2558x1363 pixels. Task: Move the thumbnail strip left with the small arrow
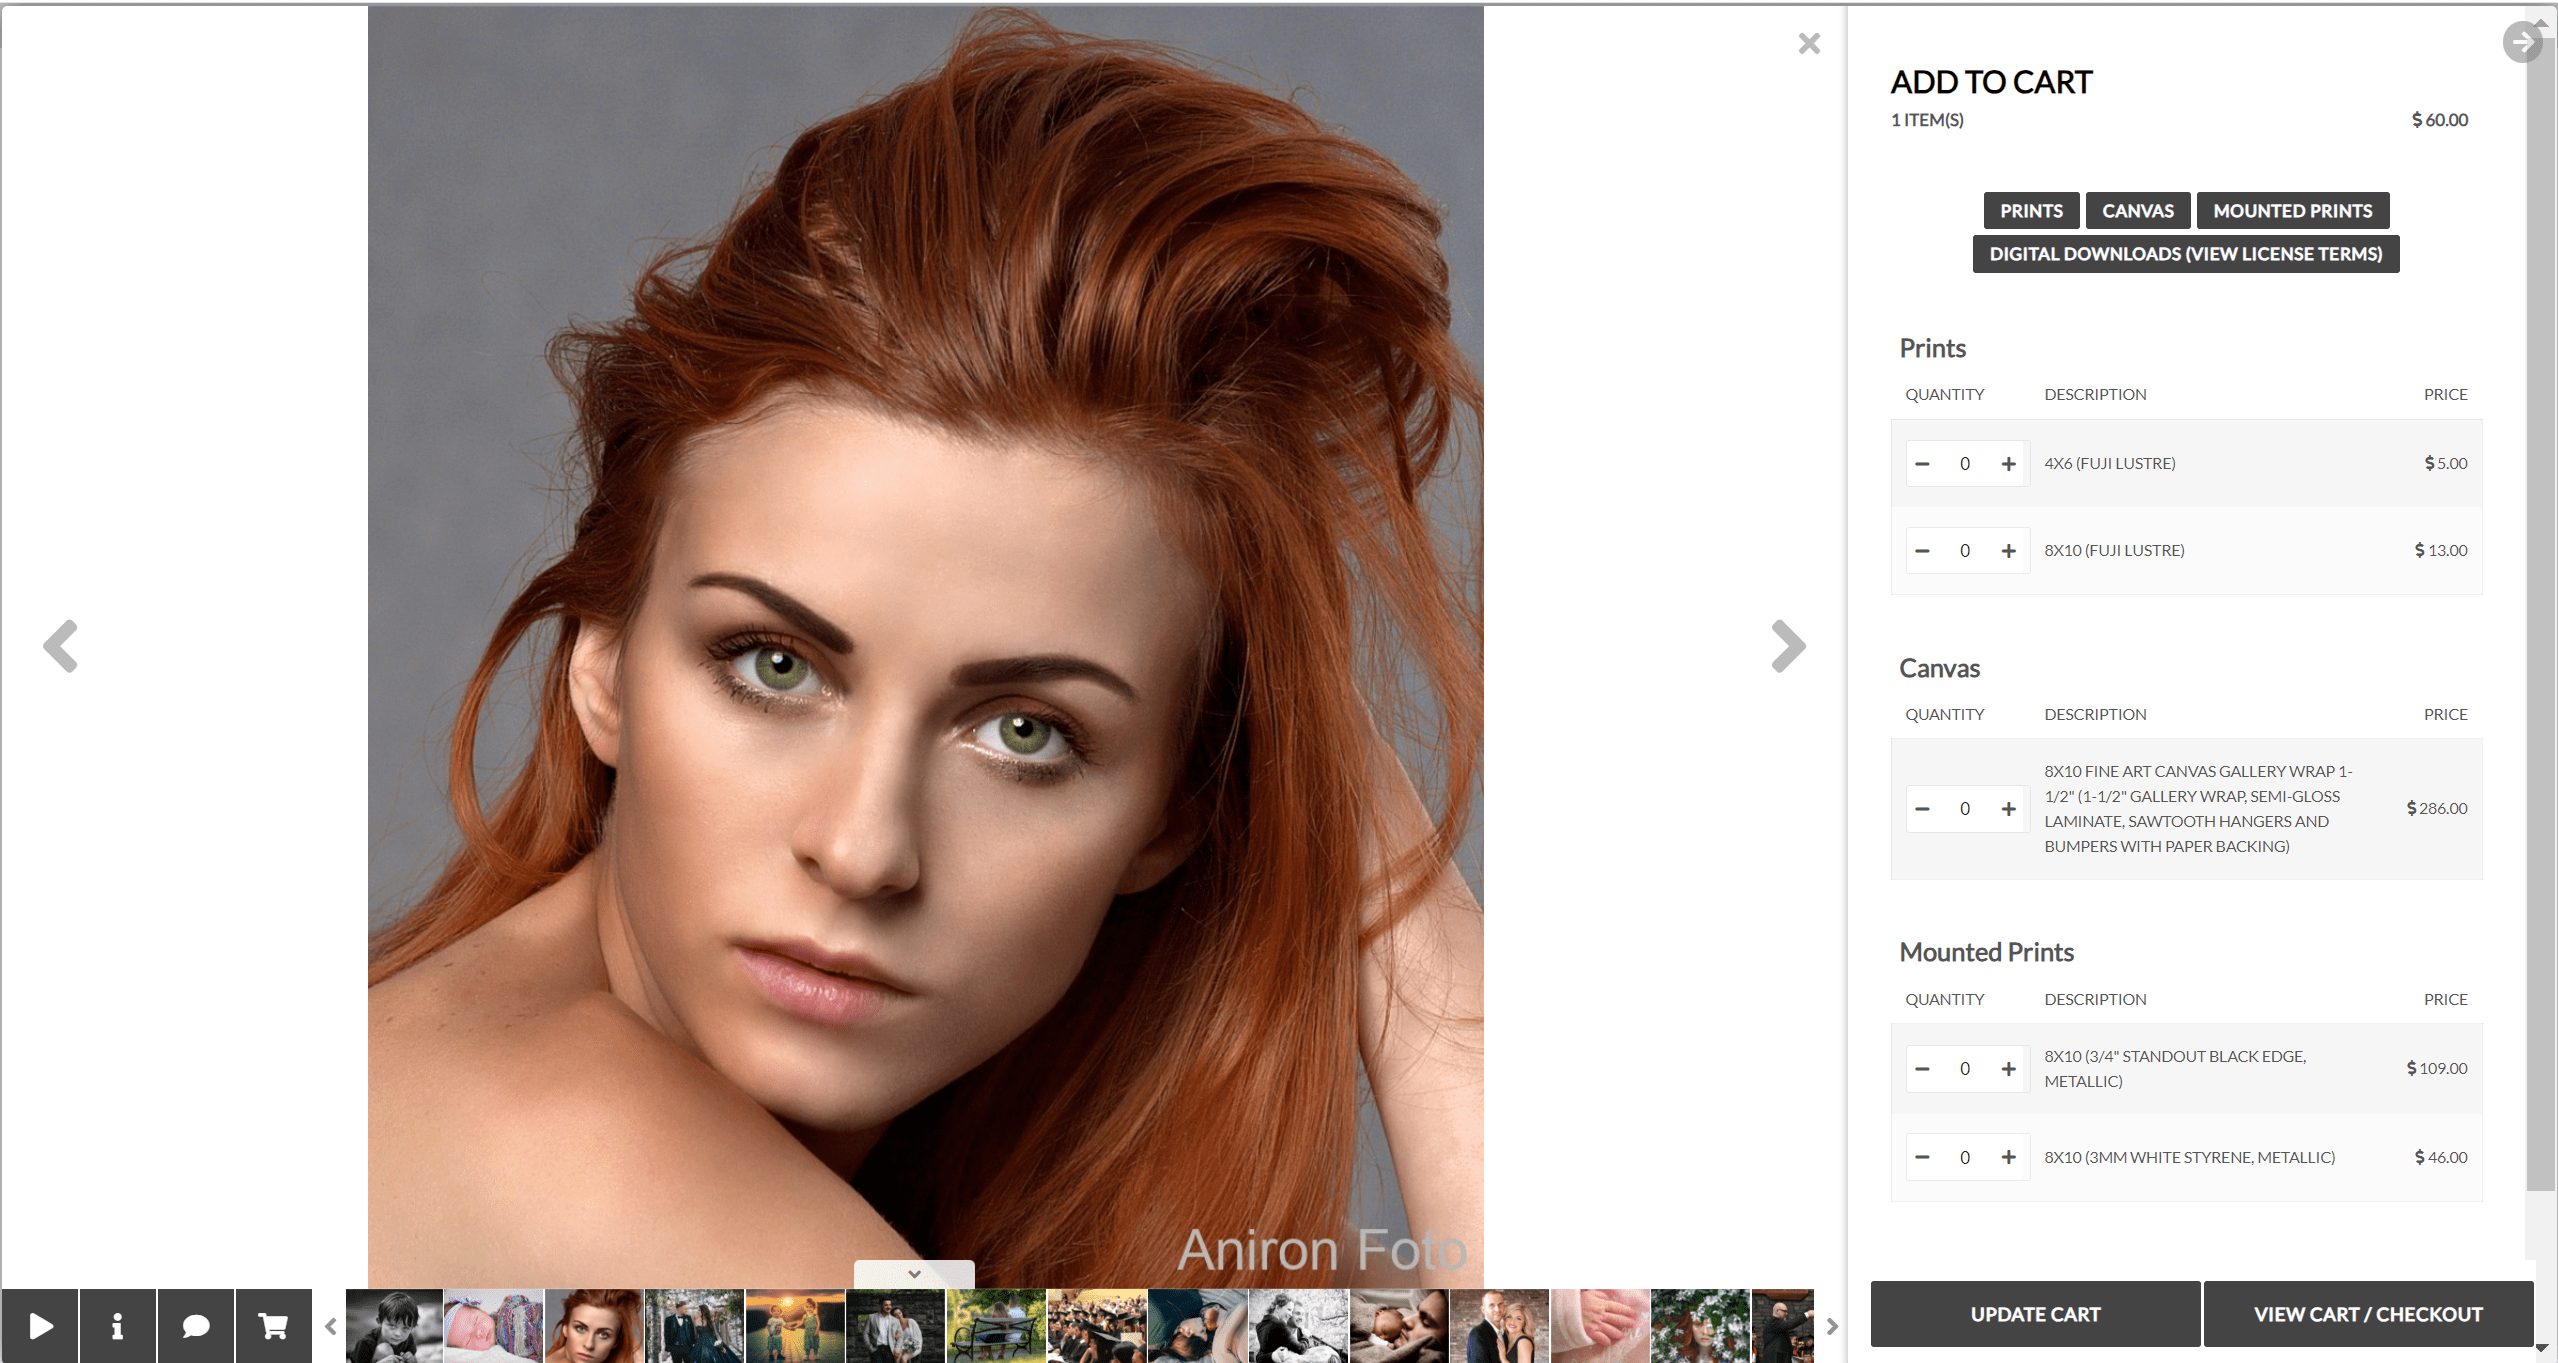point(331,1326)
